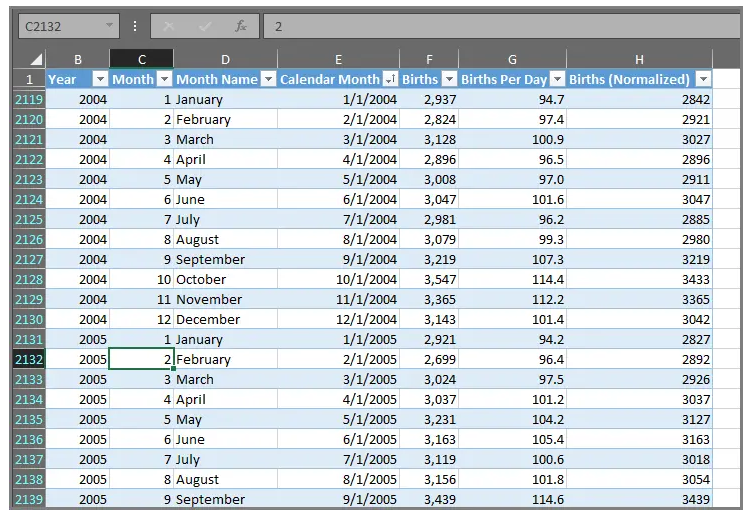Click the selected month cell in row 2132
Image resolution: width=754 pixels, height=520 pixels.
[141, 359]
